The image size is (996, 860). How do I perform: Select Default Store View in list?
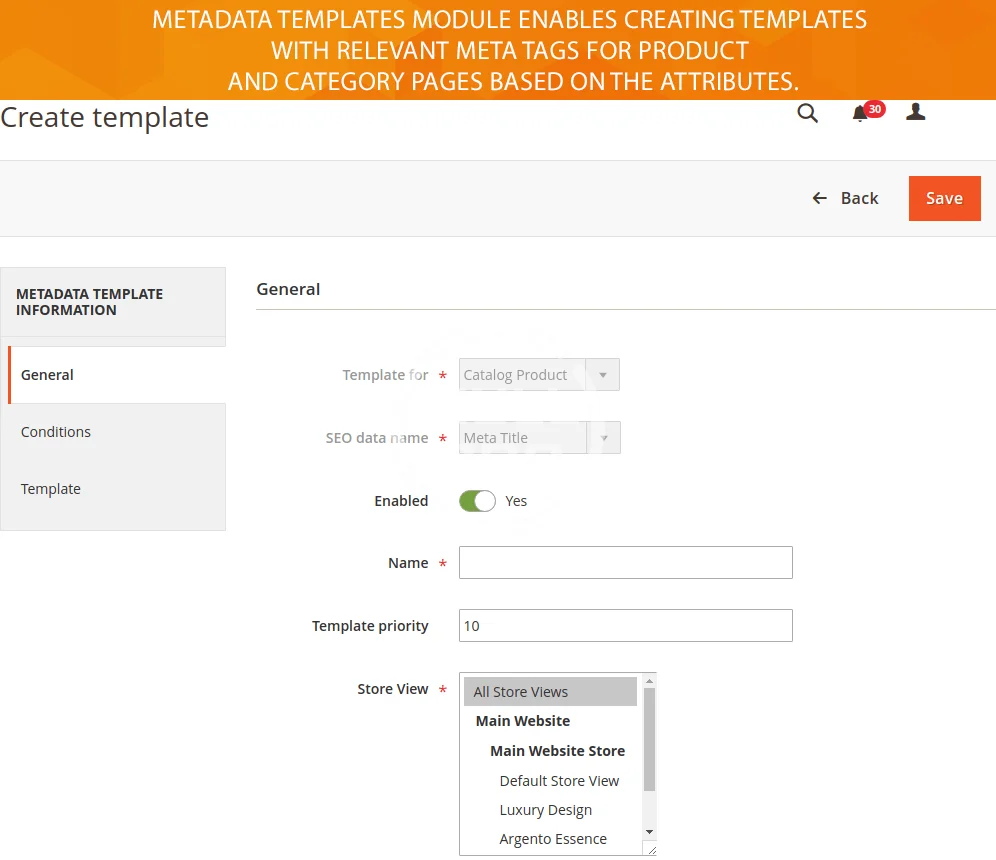coord(559,781)
